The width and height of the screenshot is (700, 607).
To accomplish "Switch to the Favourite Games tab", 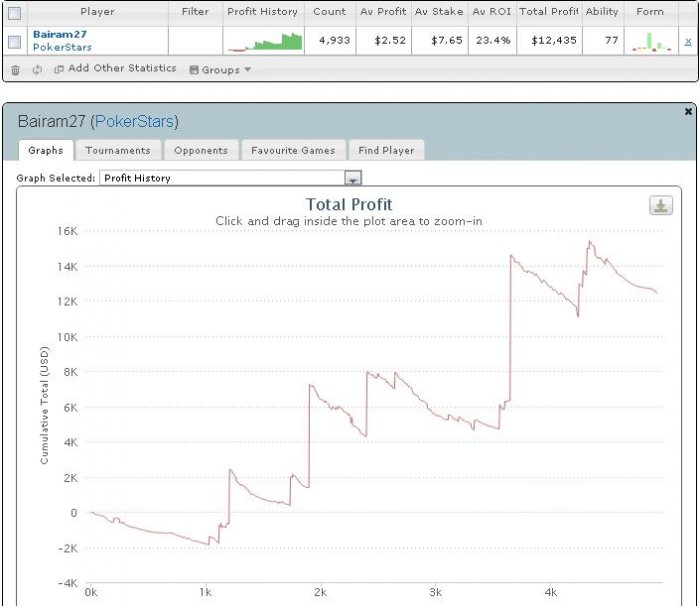I will coord(293,150).
